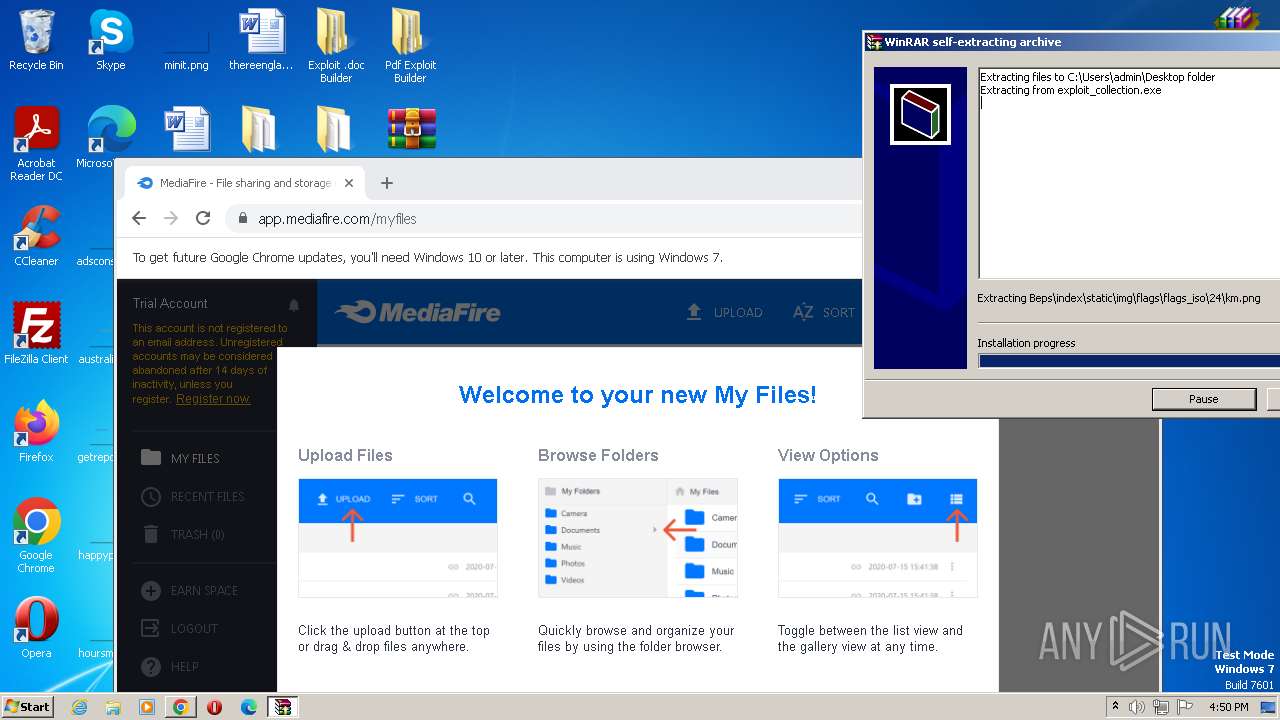The width and height of the screenshot is (1280, 720).
Task: Click the View Options tutorial thumbnail
Action: coord(878,538)
